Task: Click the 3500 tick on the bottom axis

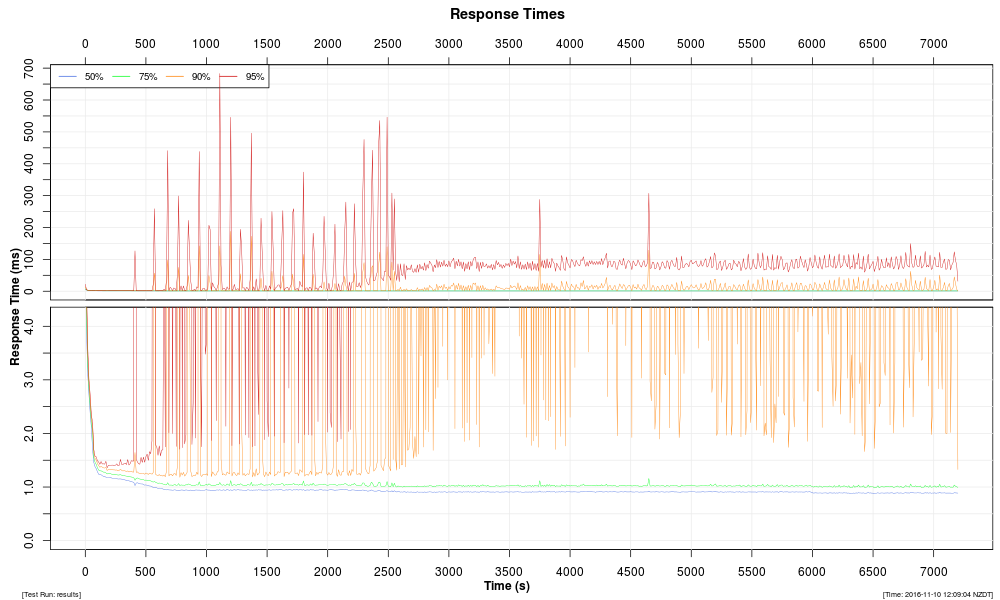Action: [x=509, y=571]
